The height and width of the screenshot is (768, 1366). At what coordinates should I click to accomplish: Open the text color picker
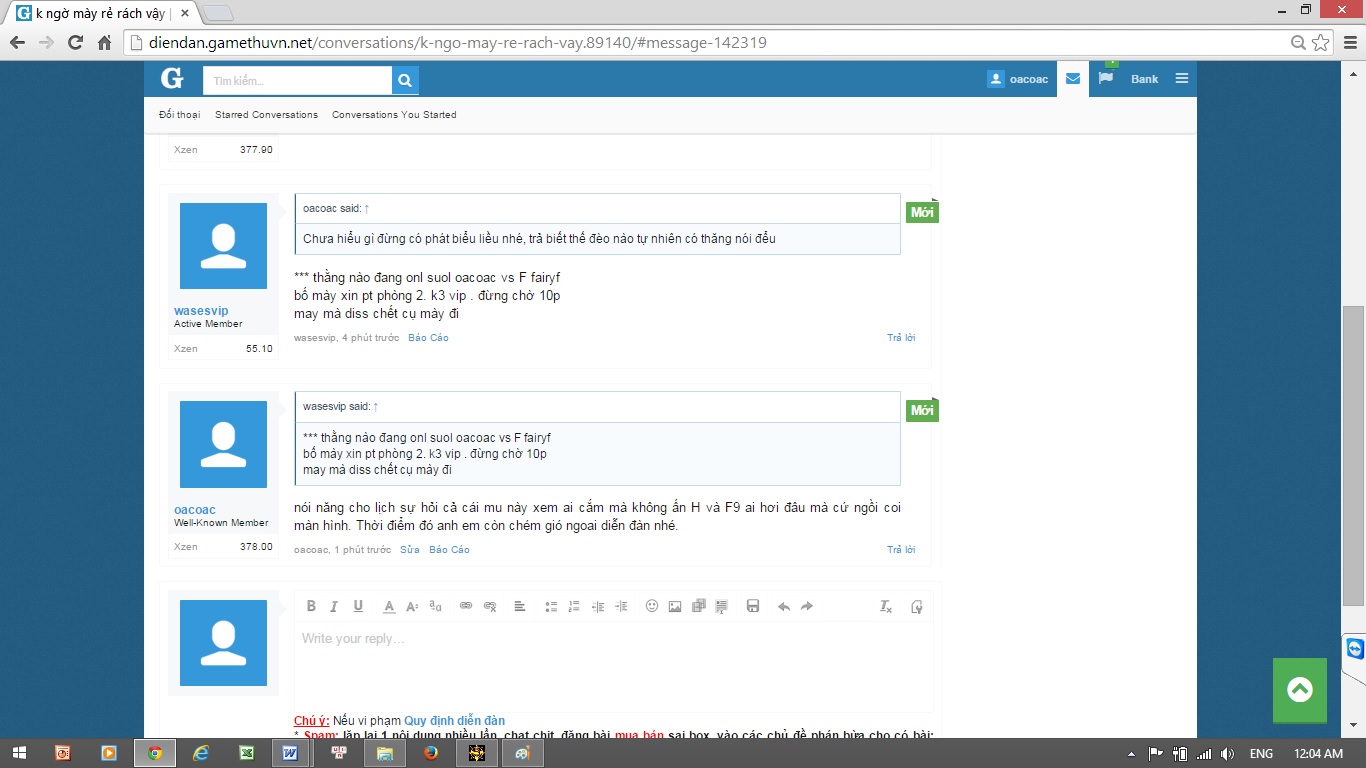pyautogui.click(x=389, y=606)
